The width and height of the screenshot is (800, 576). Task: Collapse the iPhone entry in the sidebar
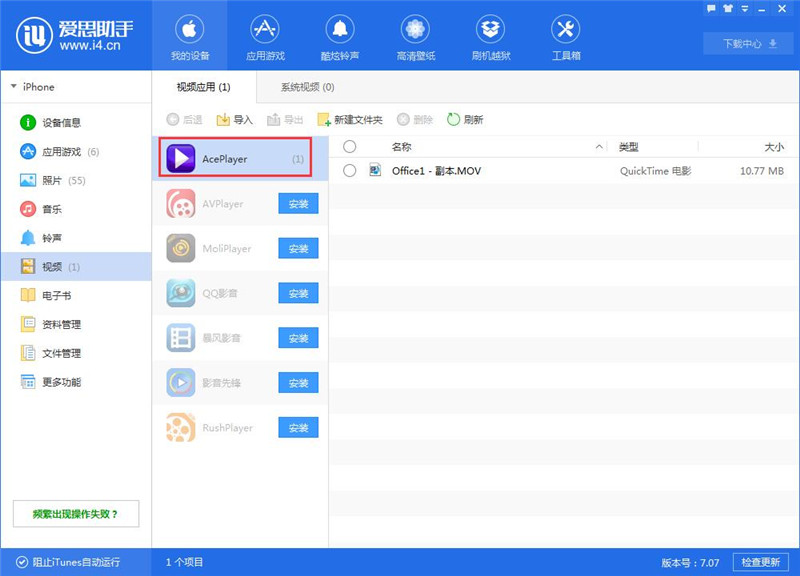(x=16, y=87)
